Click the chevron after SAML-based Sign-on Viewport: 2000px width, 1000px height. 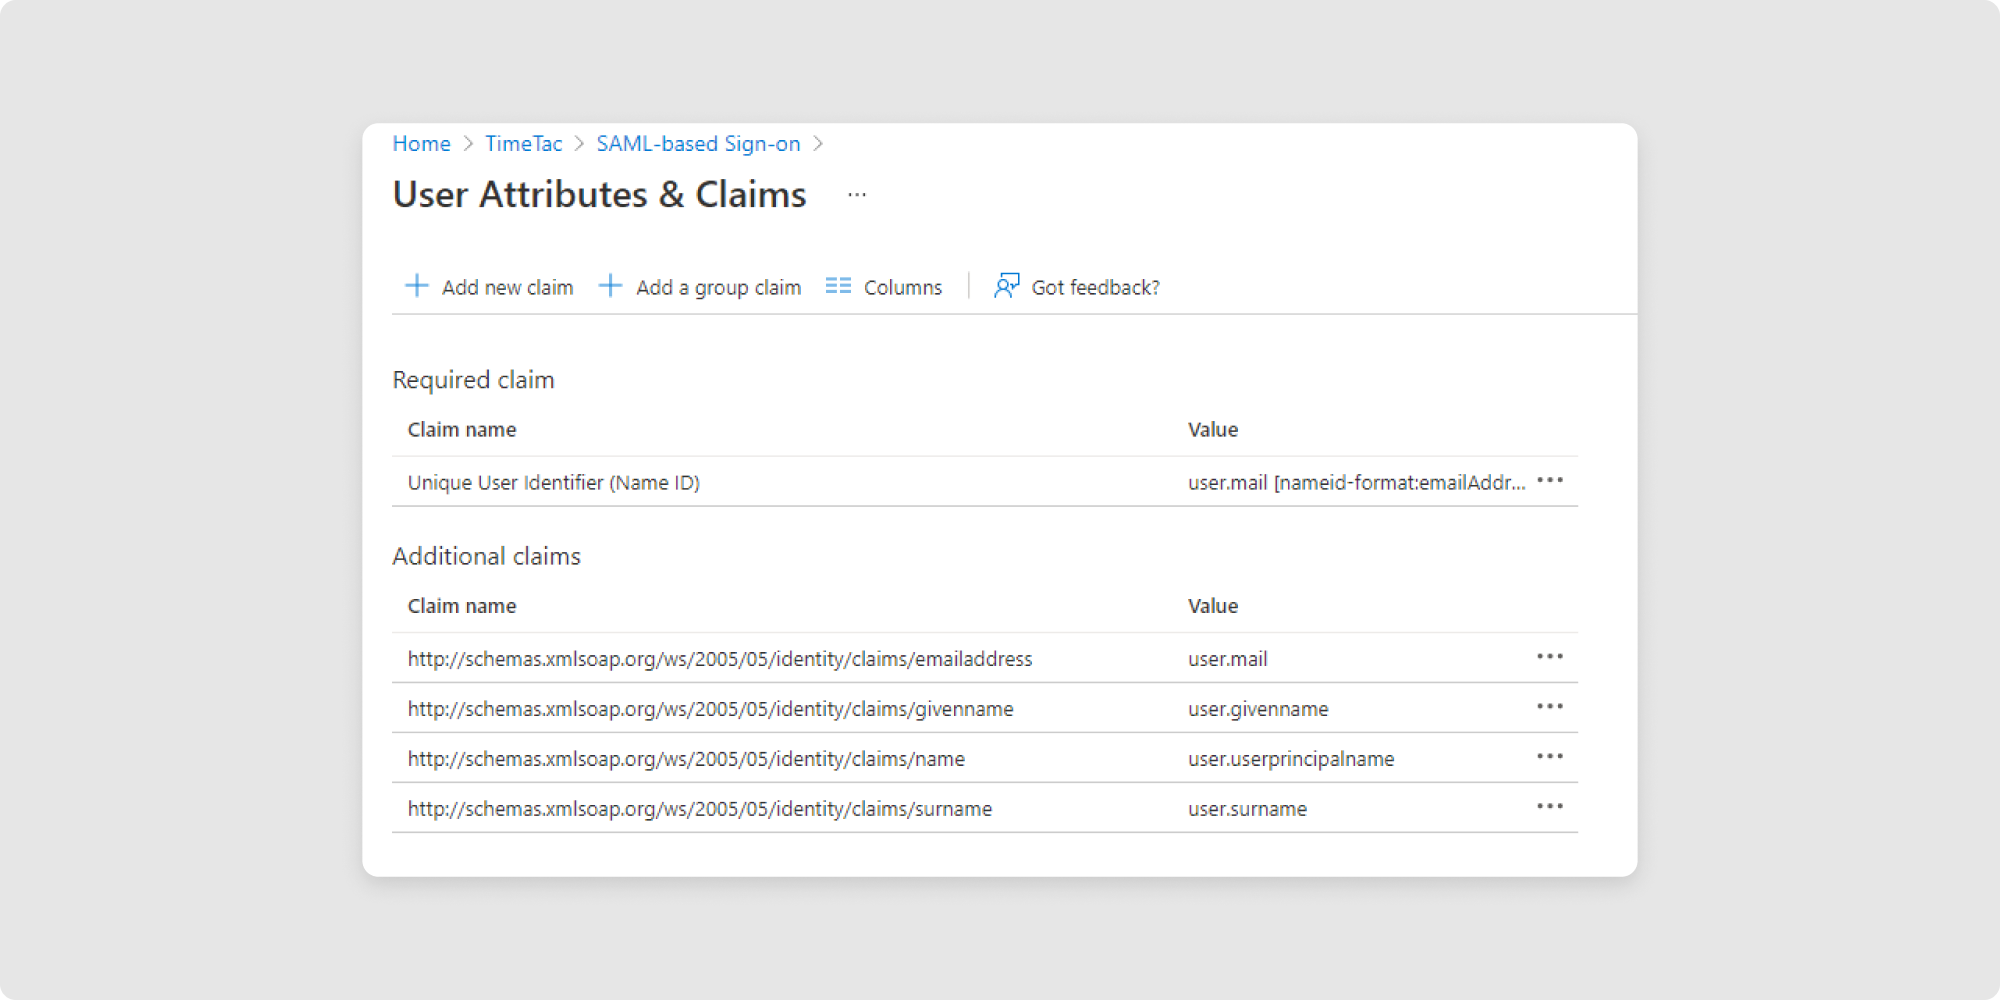click(818, 144)
